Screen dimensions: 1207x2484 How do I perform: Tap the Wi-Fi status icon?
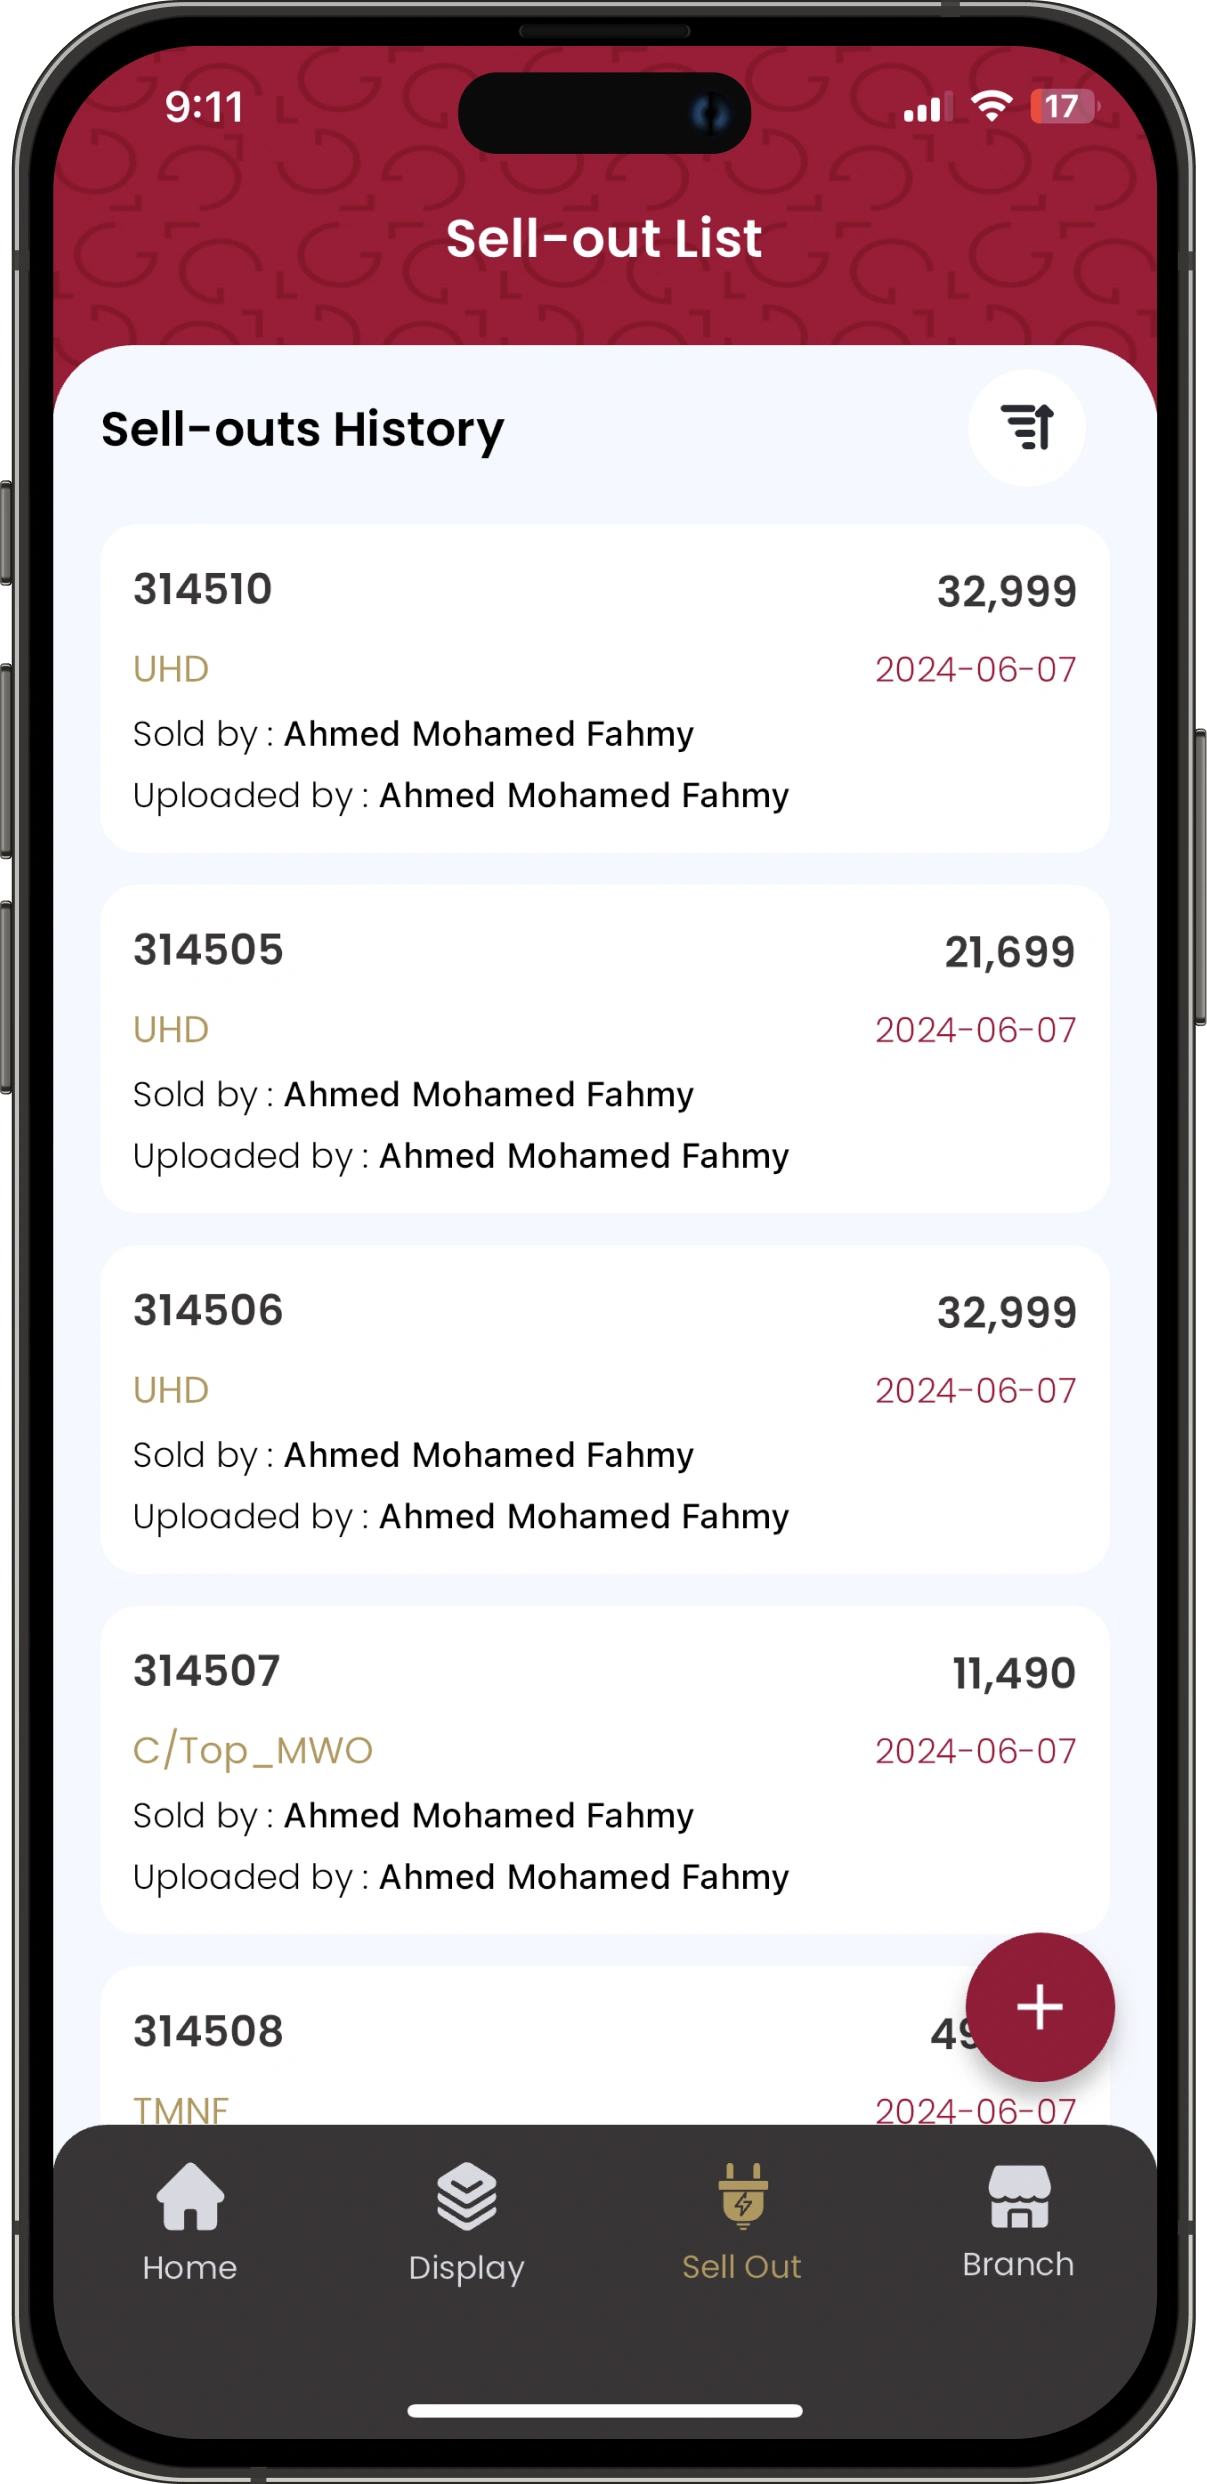[992, 106]
